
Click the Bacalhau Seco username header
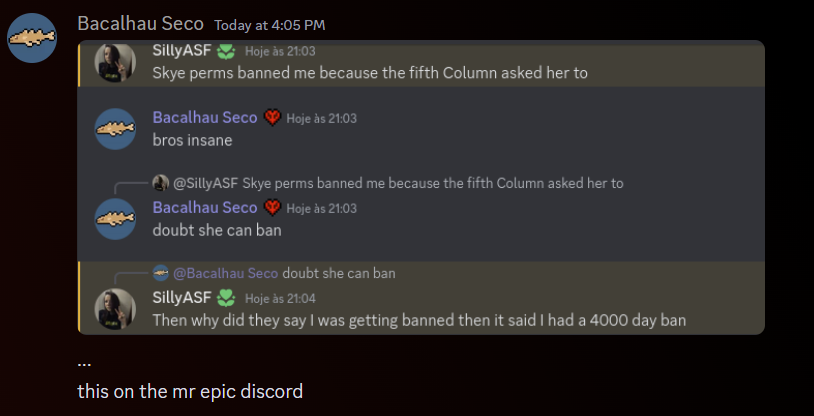[x=140, y=24]
